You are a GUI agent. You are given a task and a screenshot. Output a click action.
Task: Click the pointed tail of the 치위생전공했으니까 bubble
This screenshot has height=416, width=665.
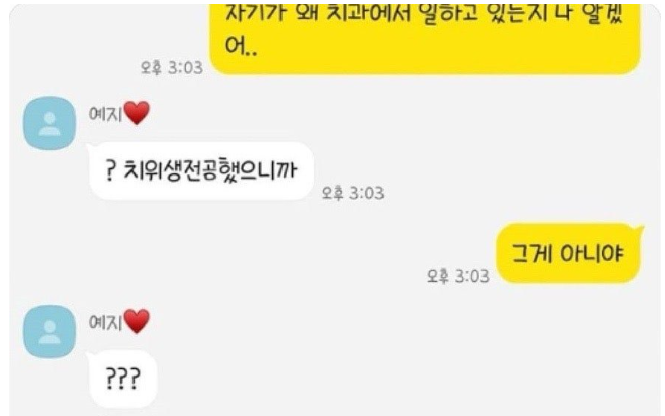tap(90, 148)
